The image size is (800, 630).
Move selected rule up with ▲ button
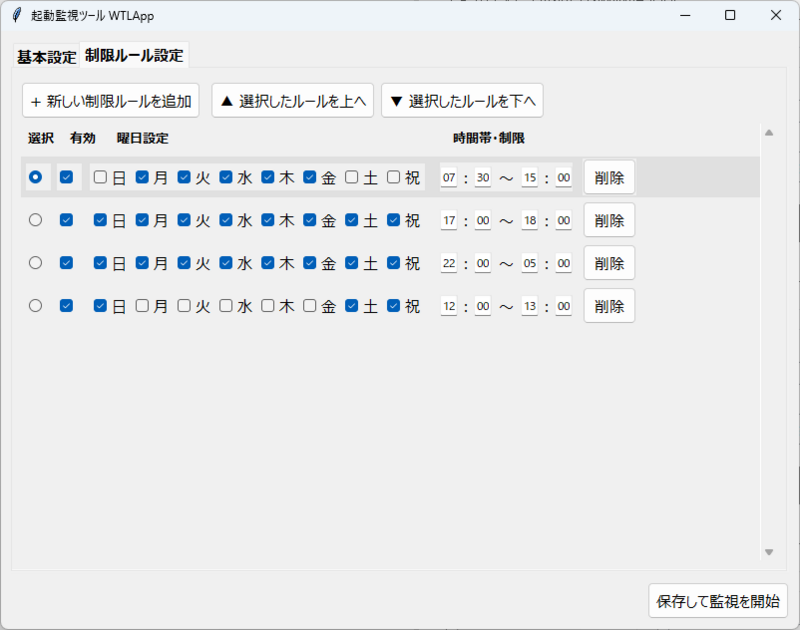tap(292, 101)
